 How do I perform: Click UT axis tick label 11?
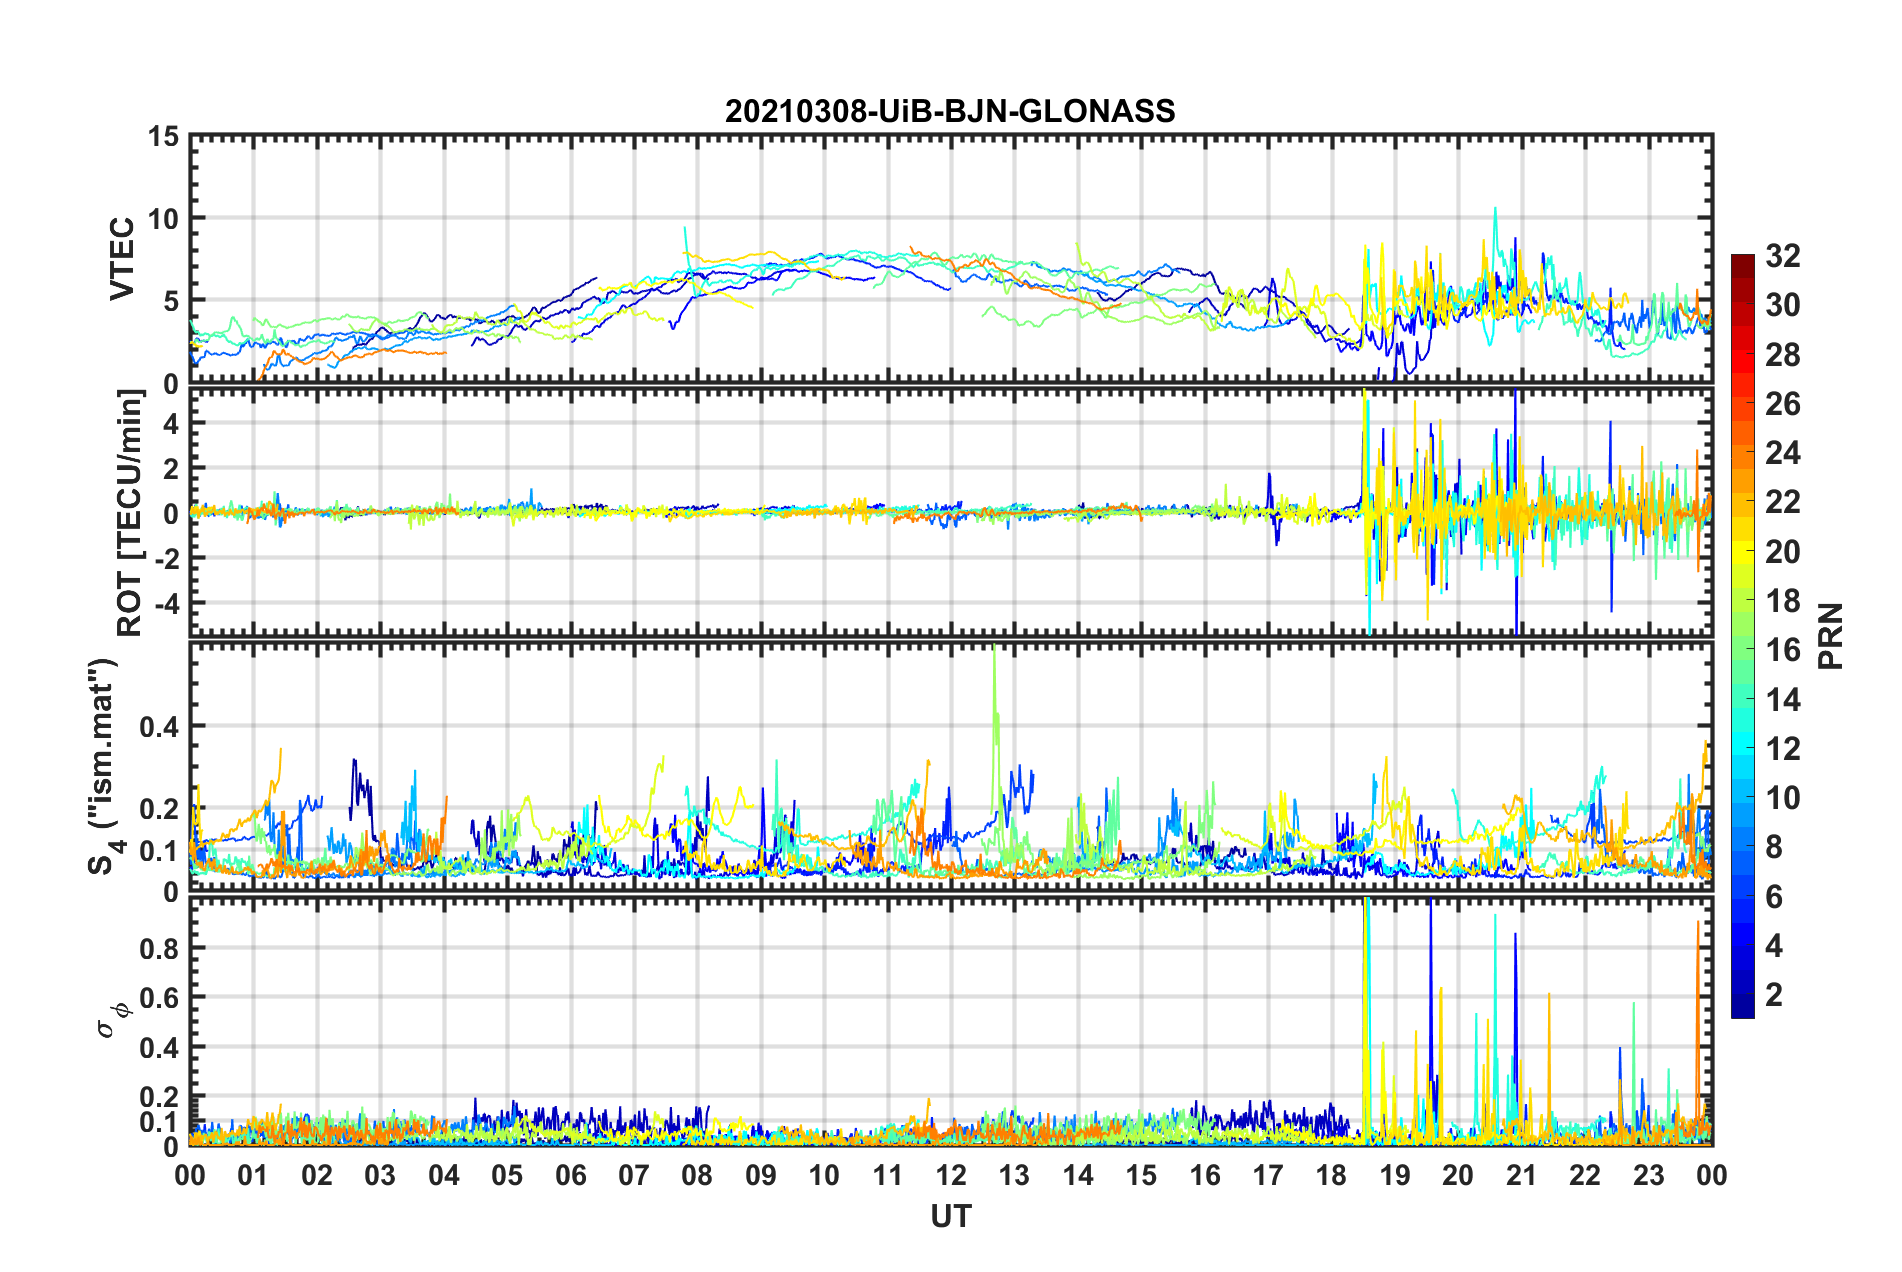pyautogui.click(x=888, y=1175)
